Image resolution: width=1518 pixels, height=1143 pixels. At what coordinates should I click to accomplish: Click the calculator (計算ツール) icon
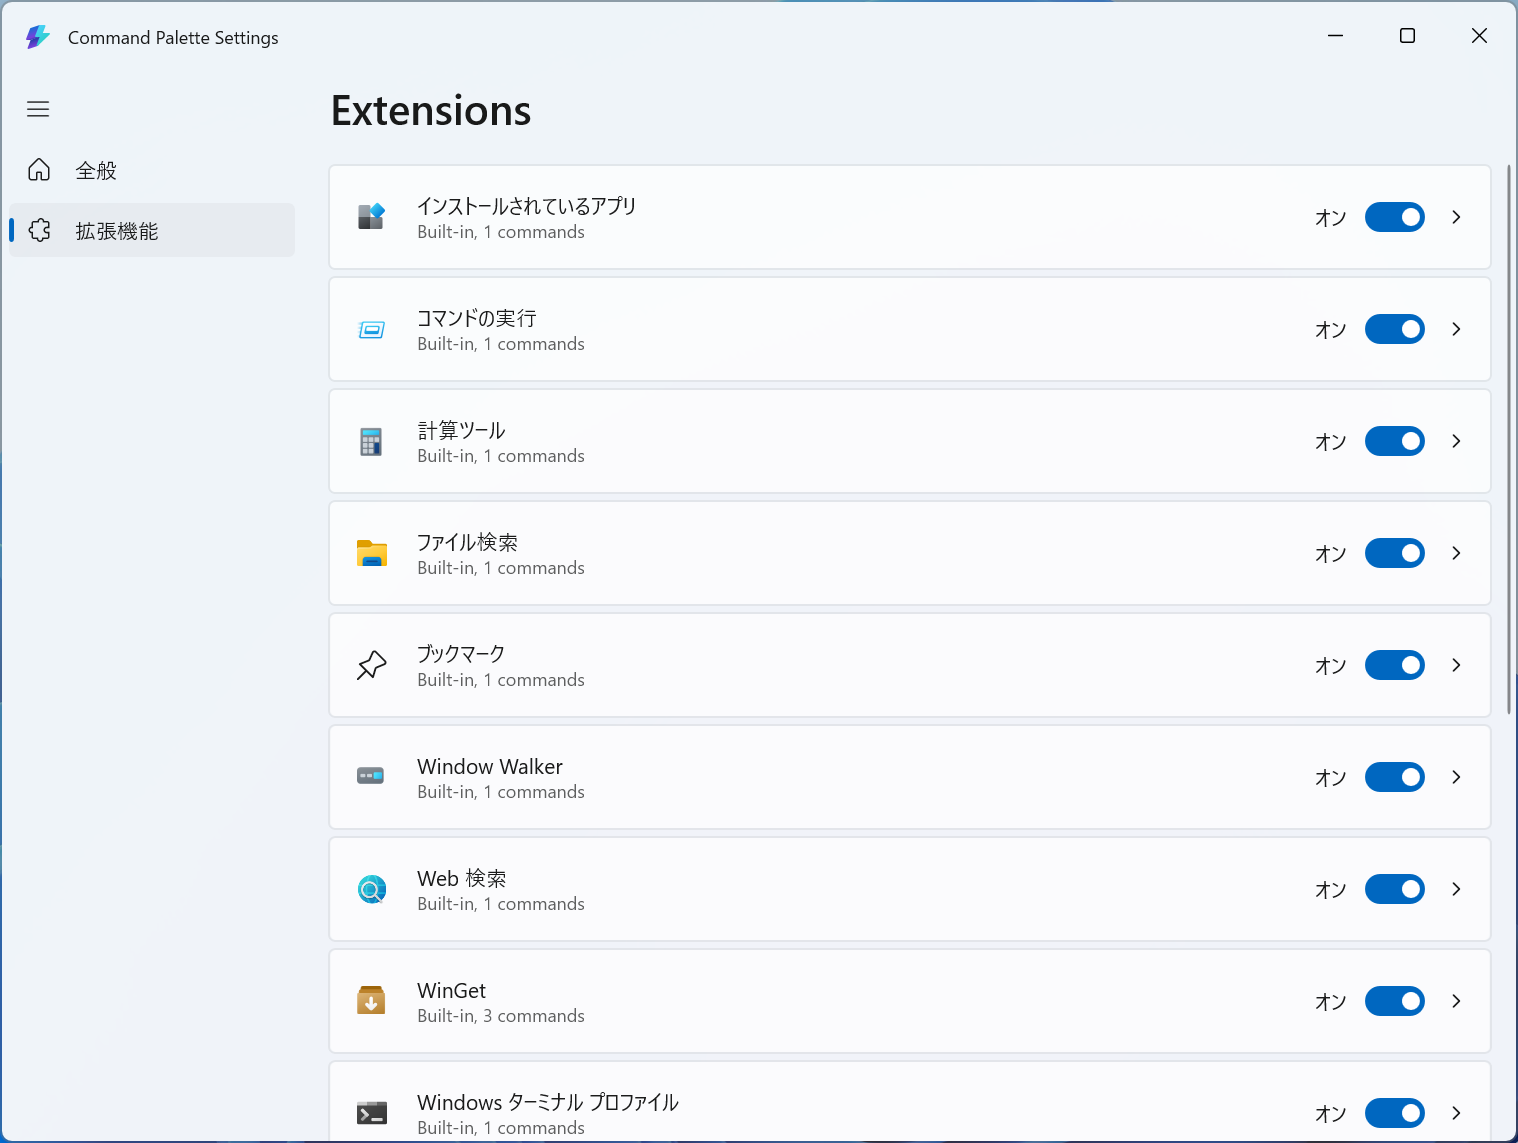tap(371, 441)
